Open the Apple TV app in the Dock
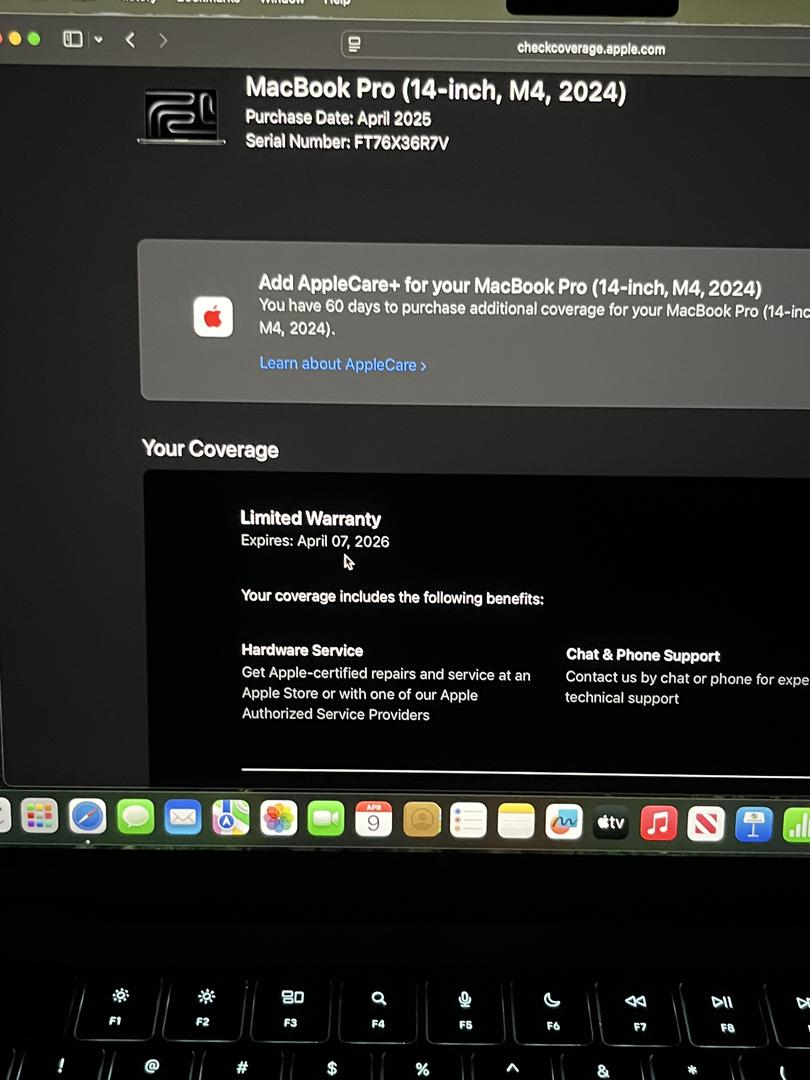810x1080 pixels. click(x=611, y=823)
